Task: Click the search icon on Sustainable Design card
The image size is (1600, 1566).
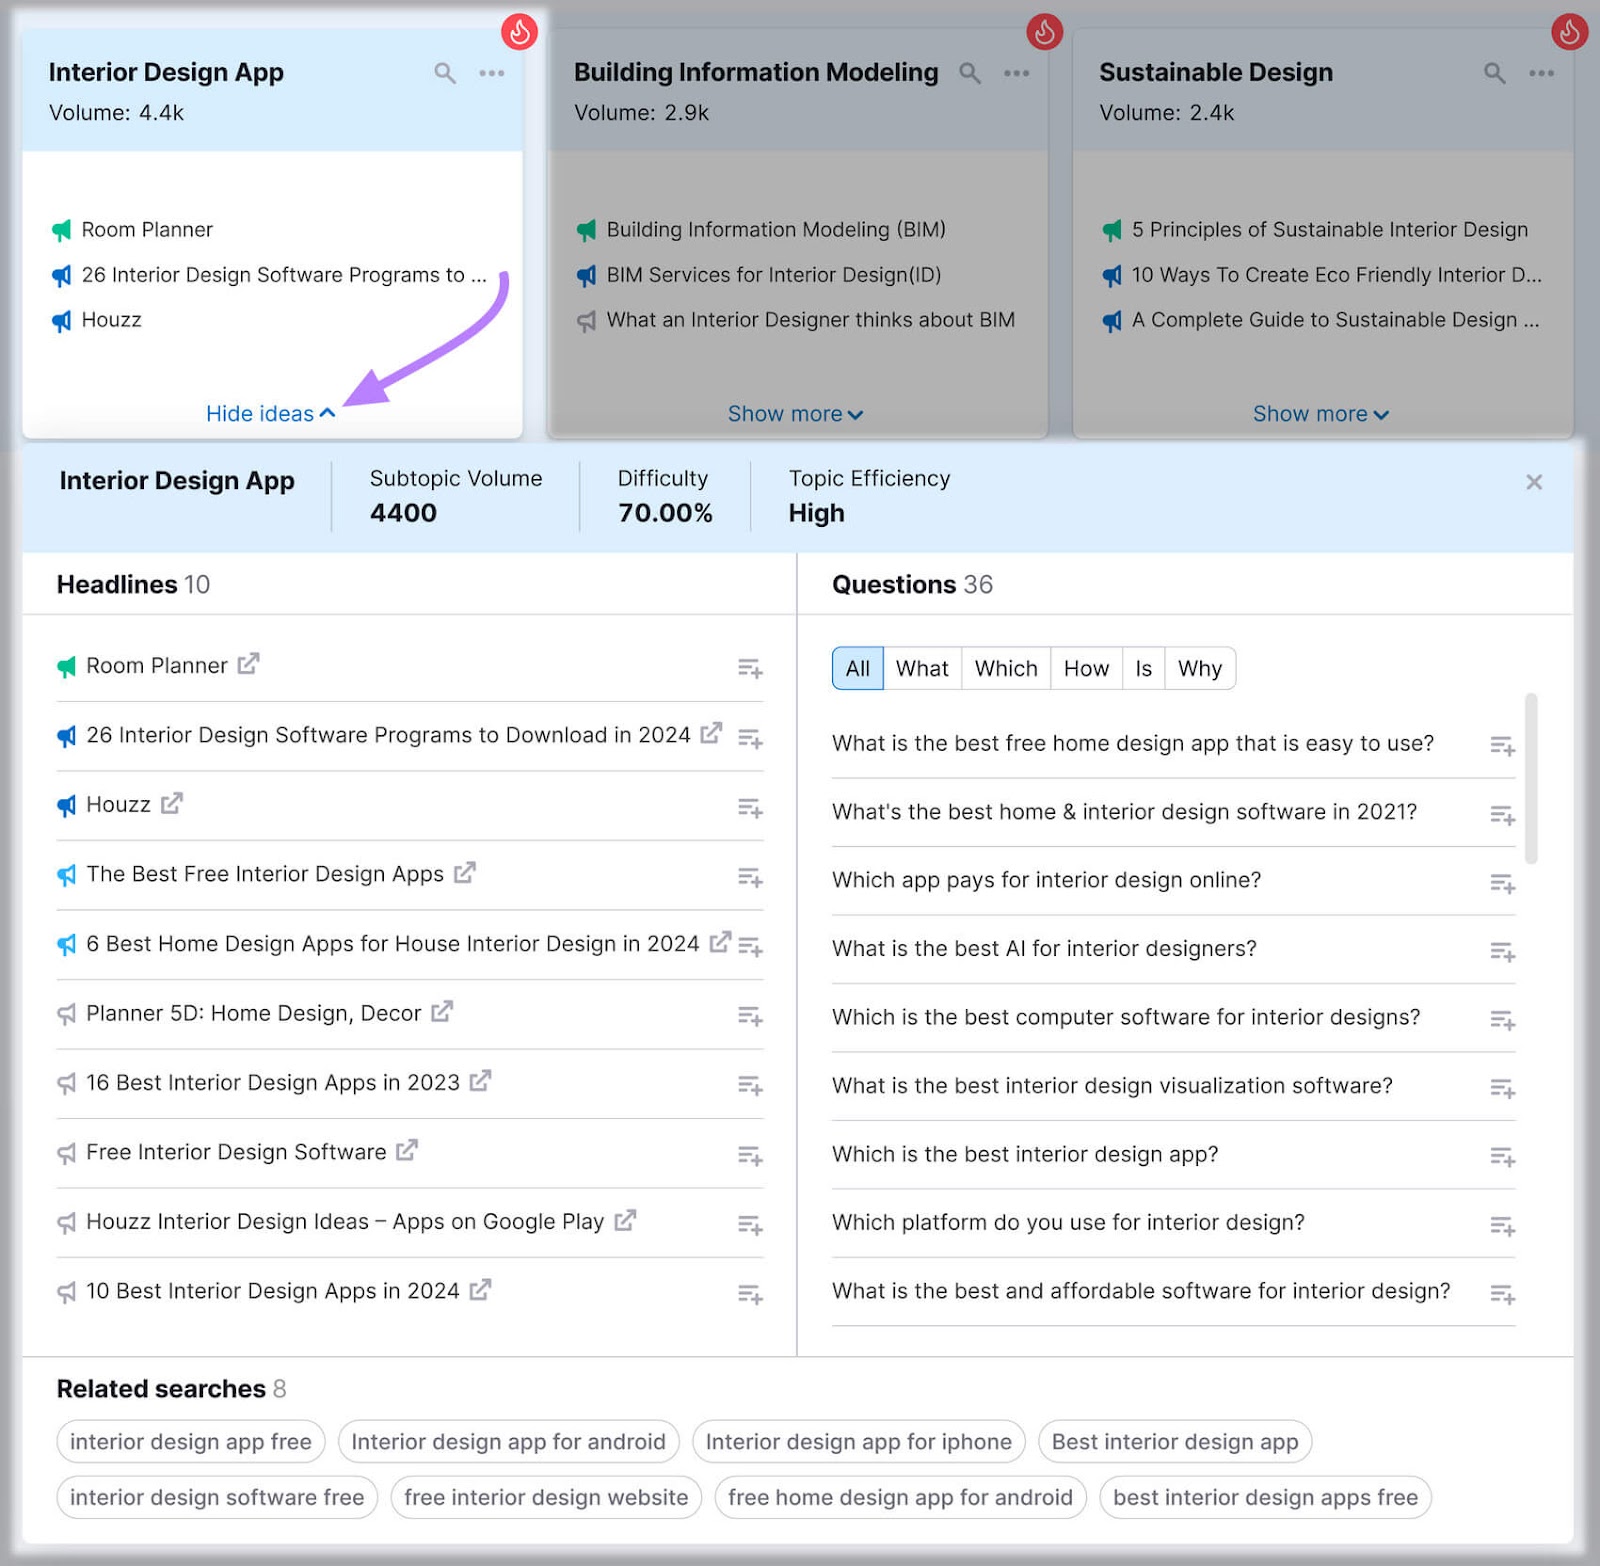Action: (1494, 73)
